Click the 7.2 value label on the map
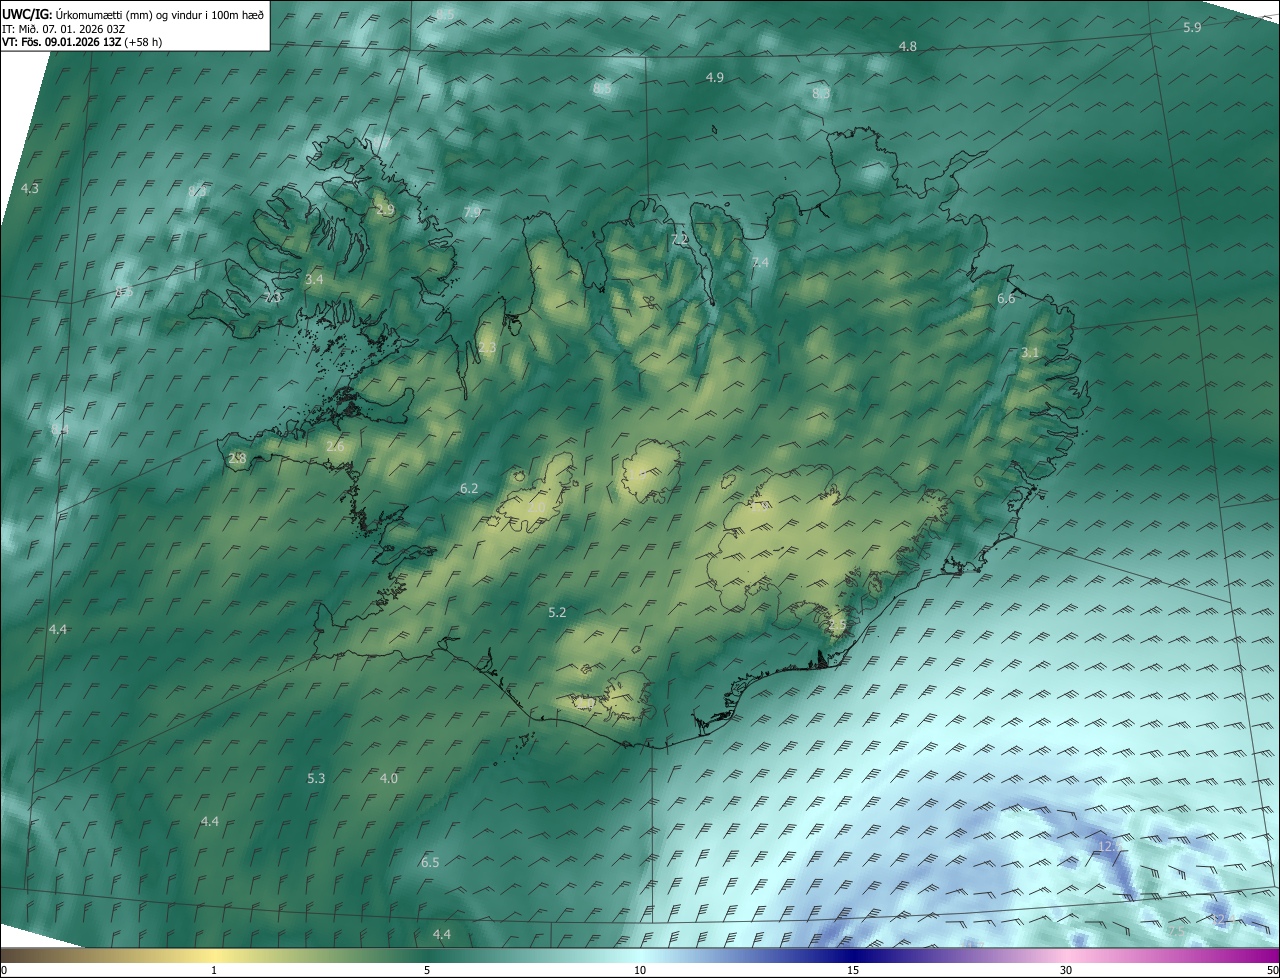The width and height of the screenshot is (1280, 978). tap(680, 239)
